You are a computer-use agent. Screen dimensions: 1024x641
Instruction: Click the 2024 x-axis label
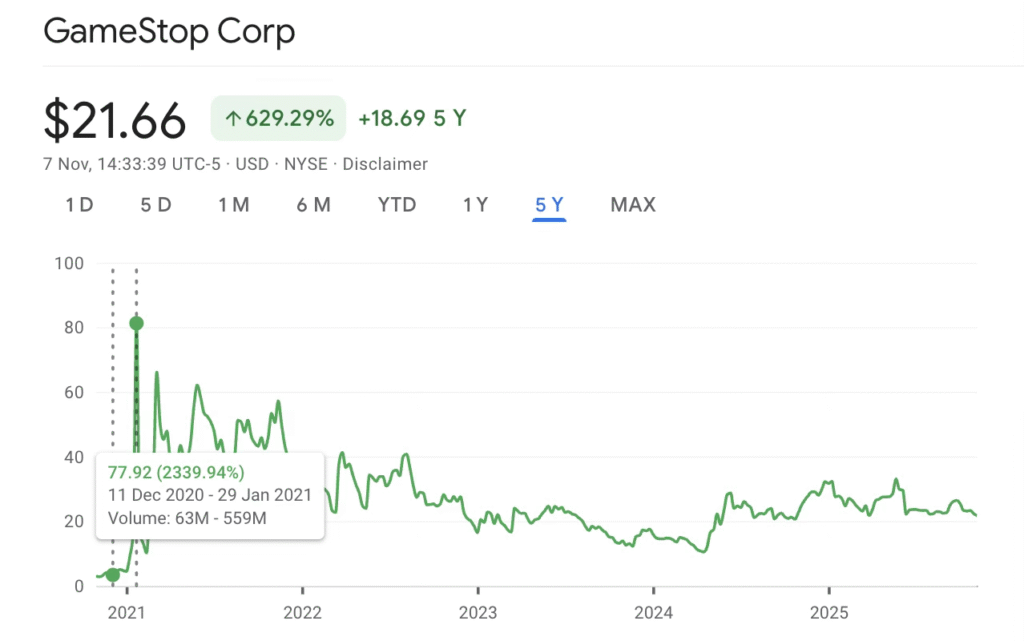point(652,612)
